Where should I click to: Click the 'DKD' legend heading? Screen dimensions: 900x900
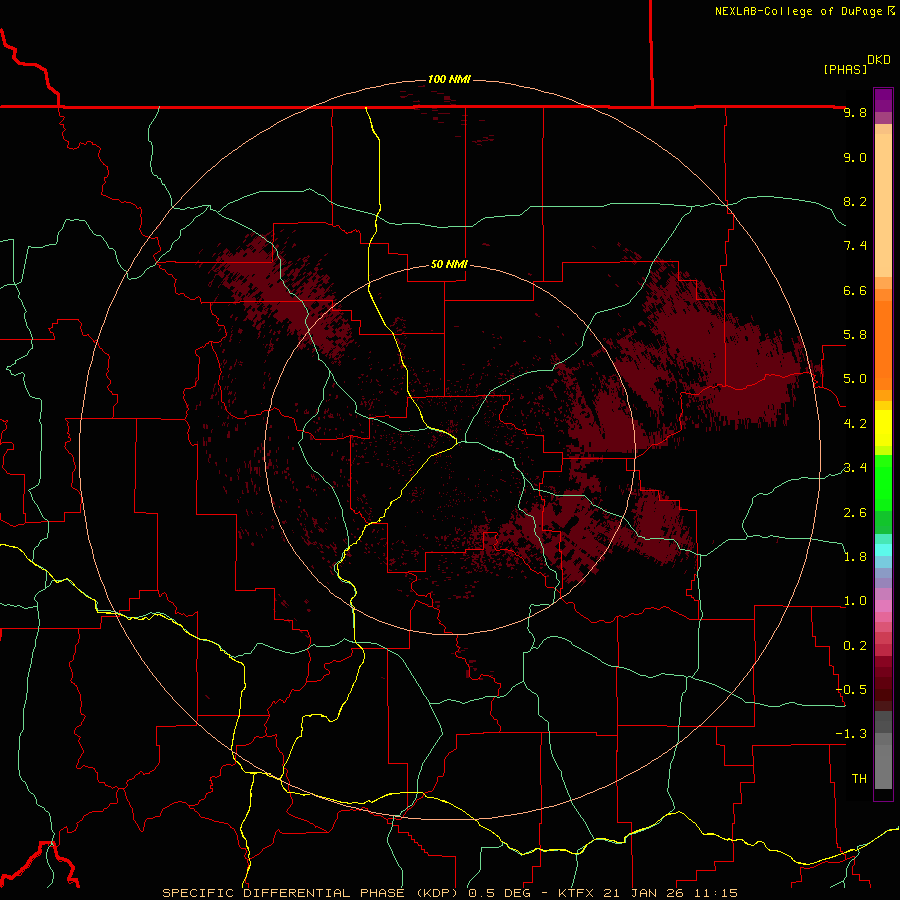click(x=879, y=60)
